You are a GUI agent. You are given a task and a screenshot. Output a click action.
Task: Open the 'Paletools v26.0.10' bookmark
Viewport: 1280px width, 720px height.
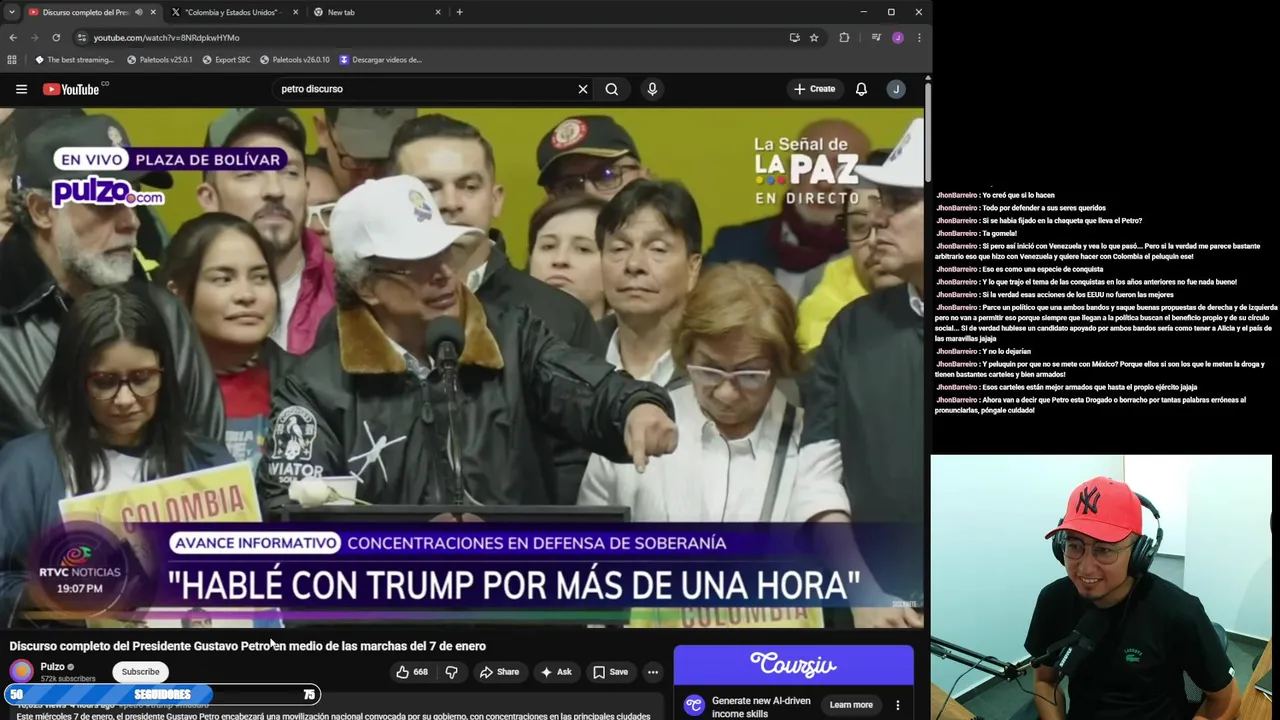coord(294,59)
